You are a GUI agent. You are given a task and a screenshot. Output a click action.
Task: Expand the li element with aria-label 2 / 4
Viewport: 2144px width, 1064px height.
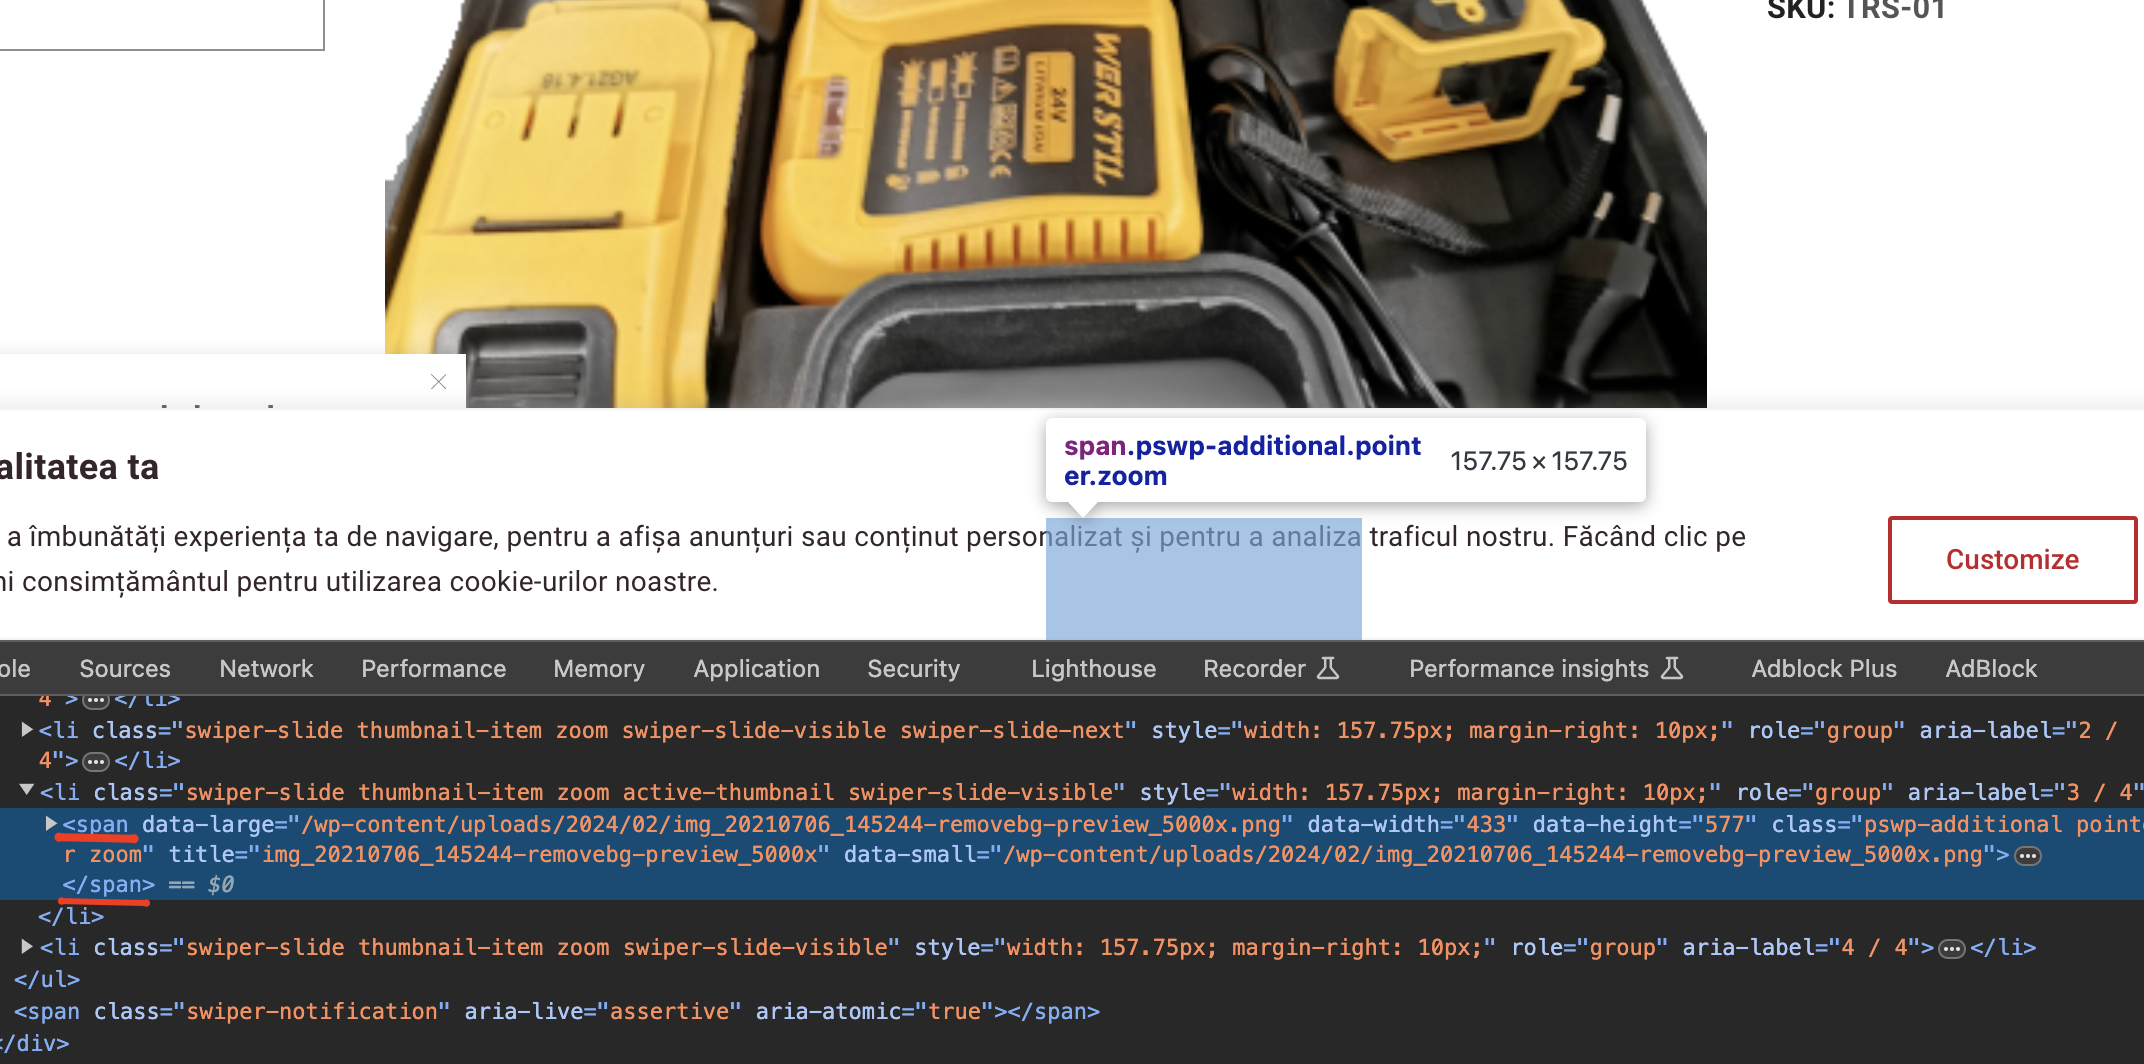point(28,730)
